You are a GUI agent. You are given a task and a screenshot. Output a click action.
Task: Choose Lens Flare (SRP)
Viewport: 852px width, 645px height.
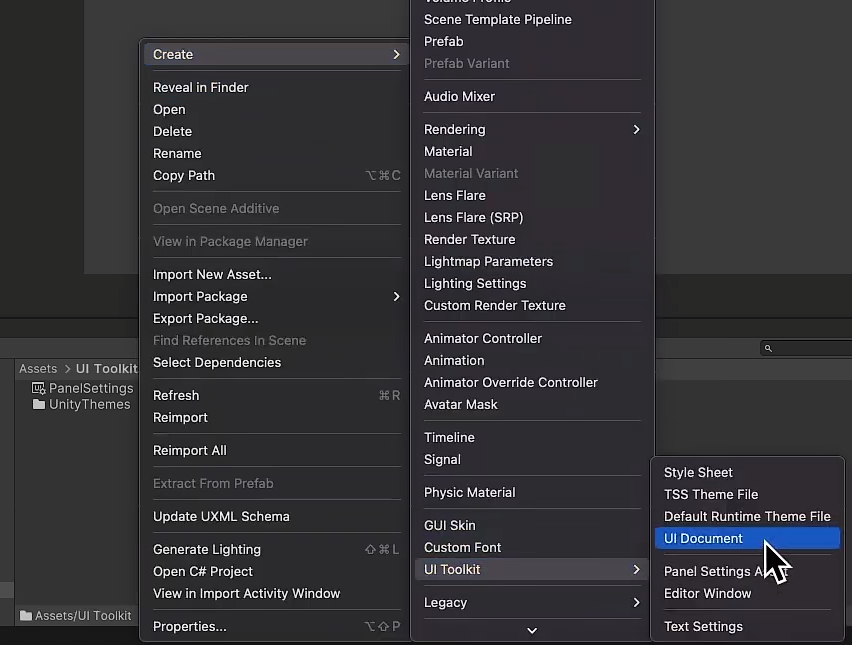[532, 217]
